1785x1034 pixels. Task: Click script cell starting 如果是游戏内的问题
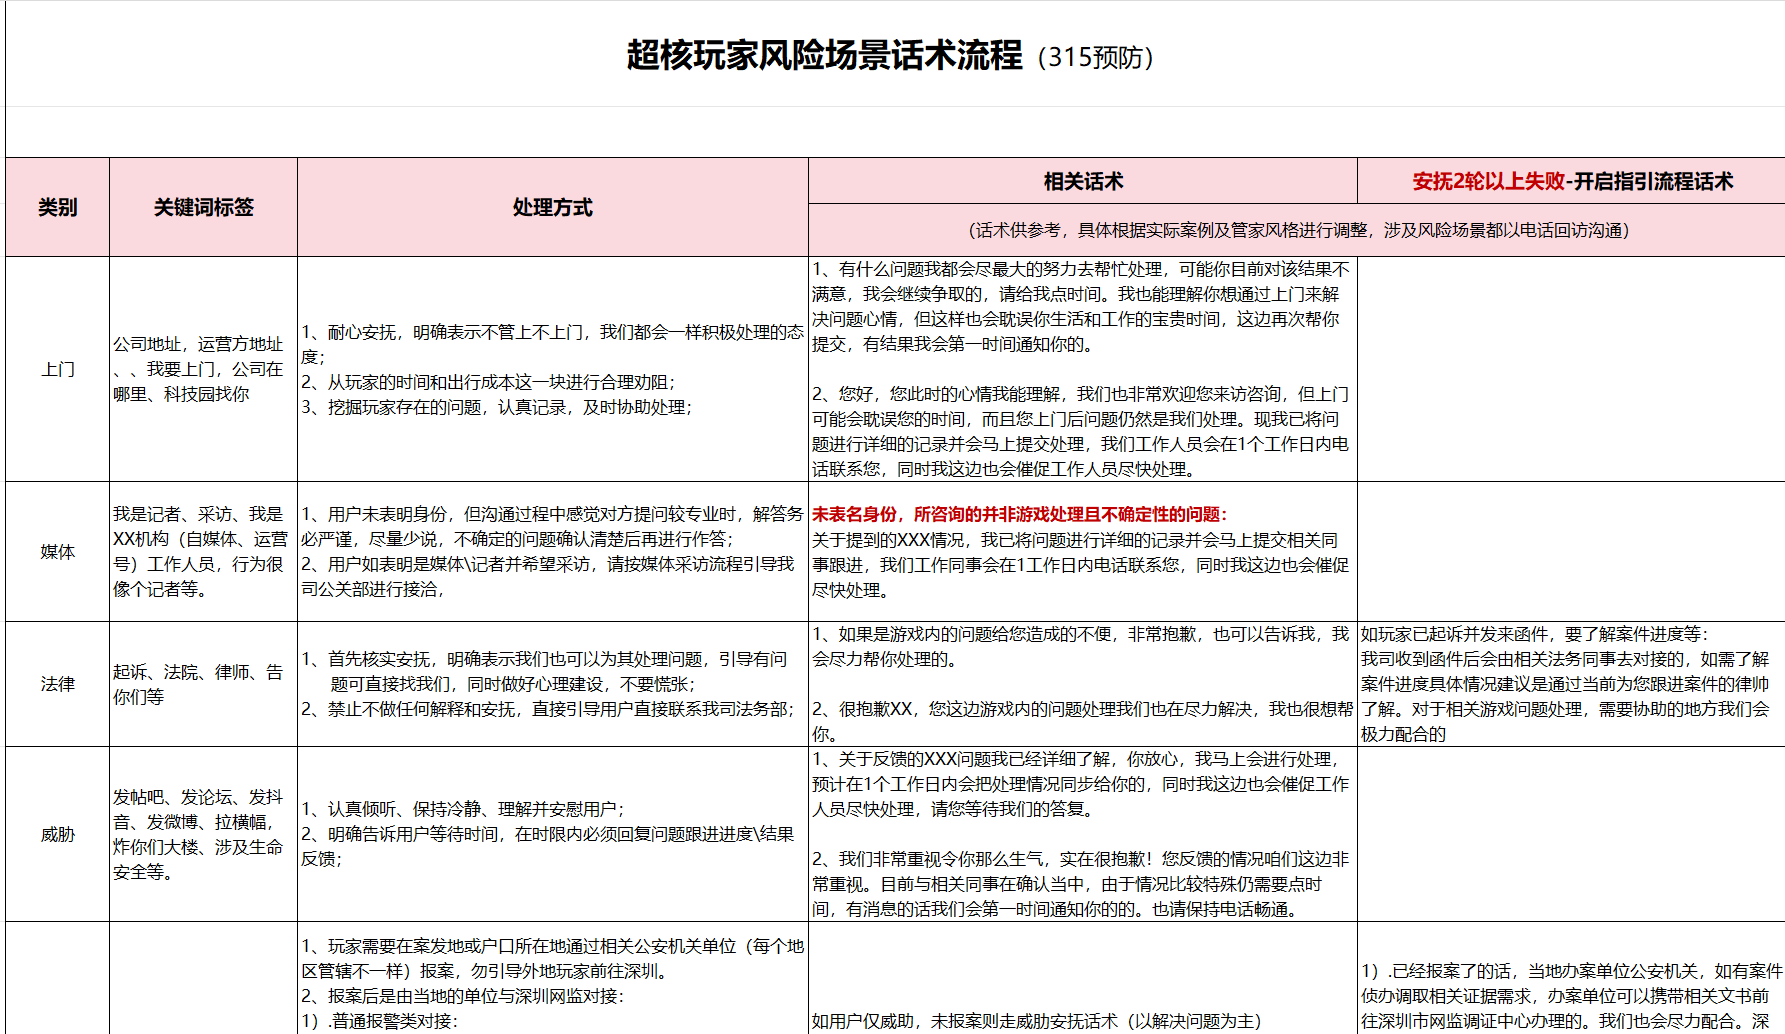point(1083,684)
